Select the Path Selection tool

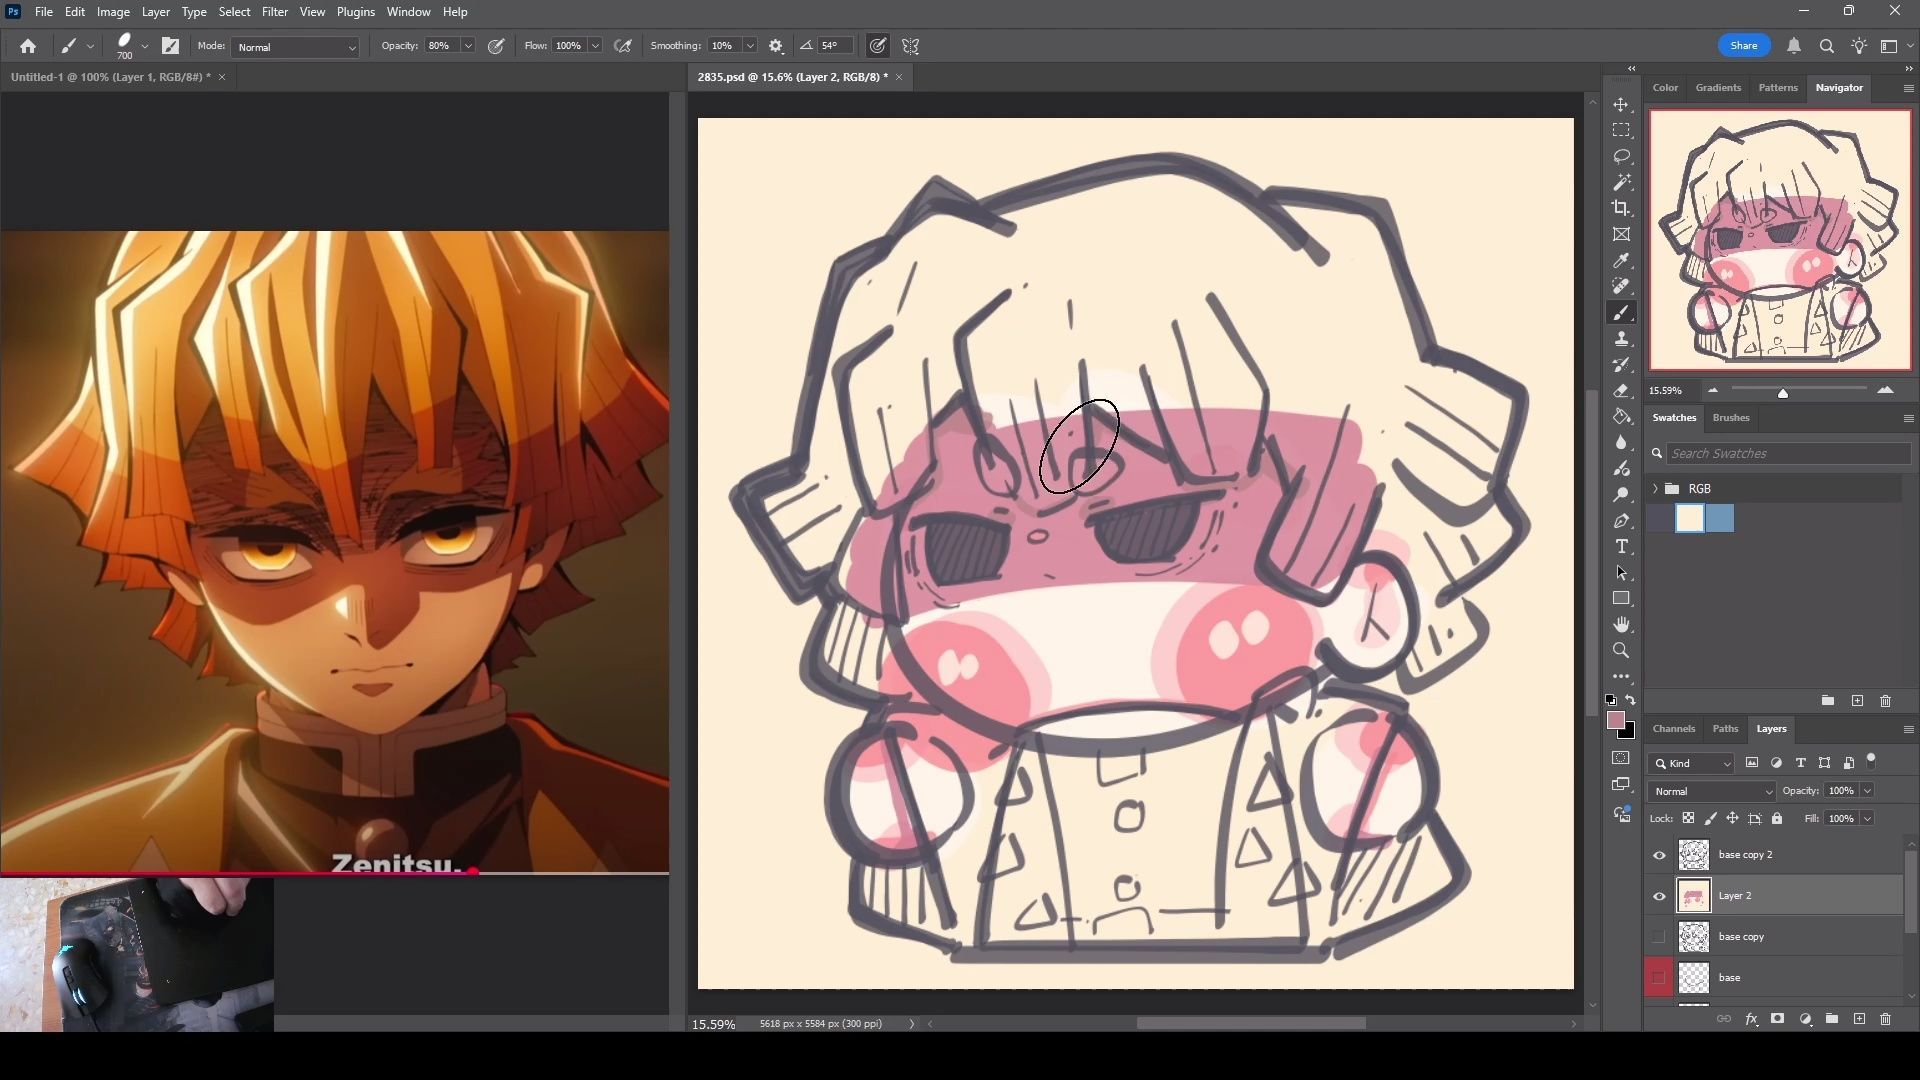point(1621,573)
